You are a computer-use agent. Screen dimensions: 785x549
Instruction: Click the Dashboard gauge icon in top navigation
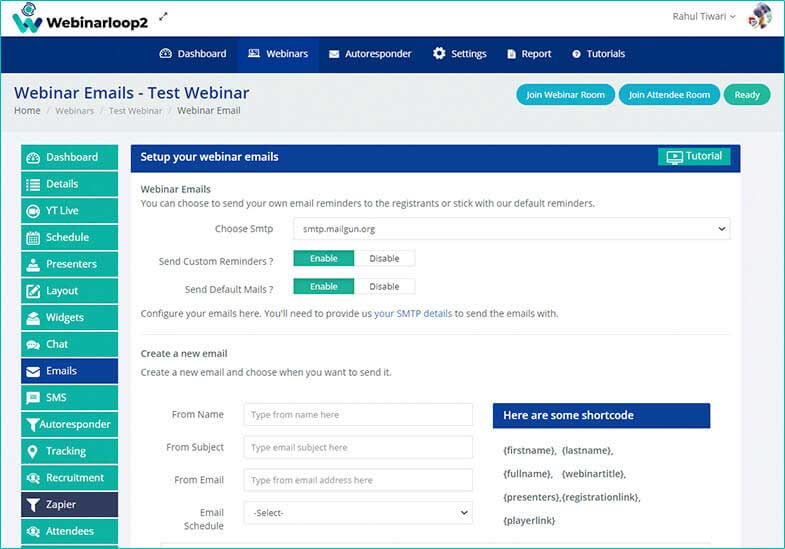pyautogui.click(x=165, y=54)
